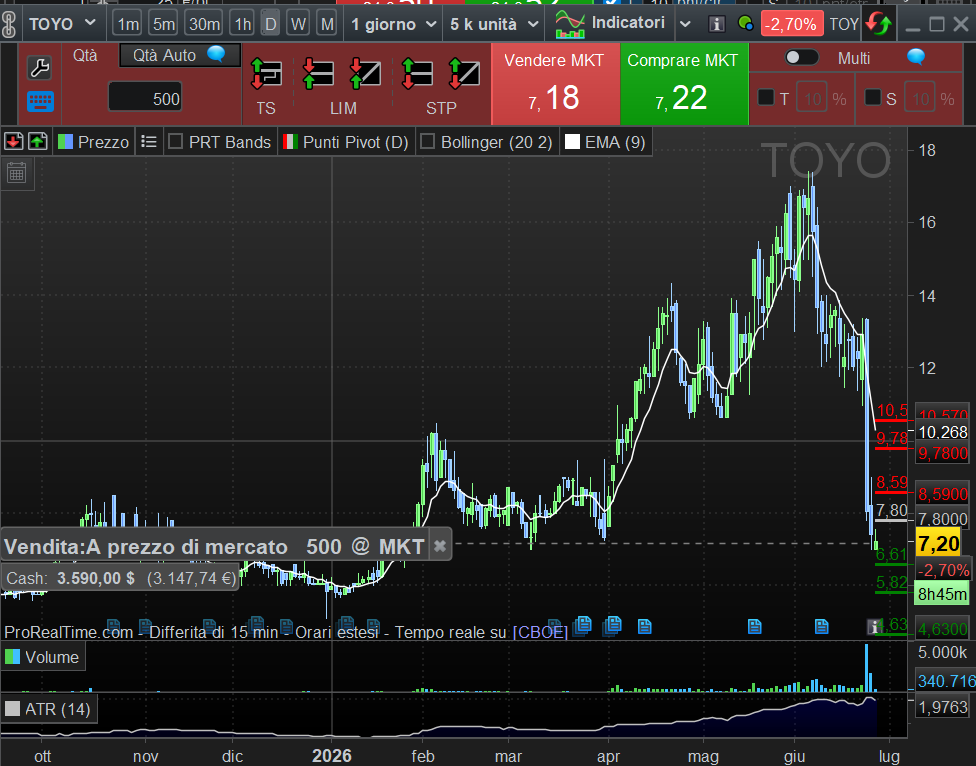Viewport: 976px width, 766px height.
Task: Click the -2,70% change badge
Action: tap(791, 24)
